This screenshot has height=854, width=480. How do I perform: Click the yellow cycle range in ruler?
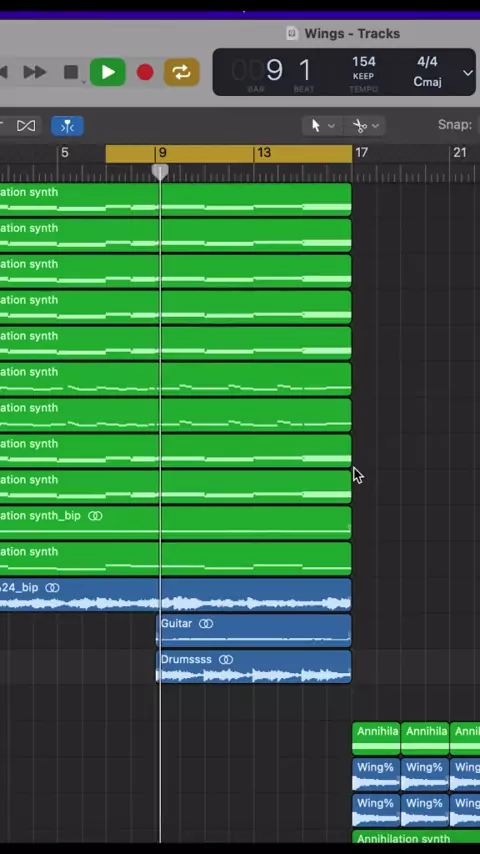click(229, 154)
